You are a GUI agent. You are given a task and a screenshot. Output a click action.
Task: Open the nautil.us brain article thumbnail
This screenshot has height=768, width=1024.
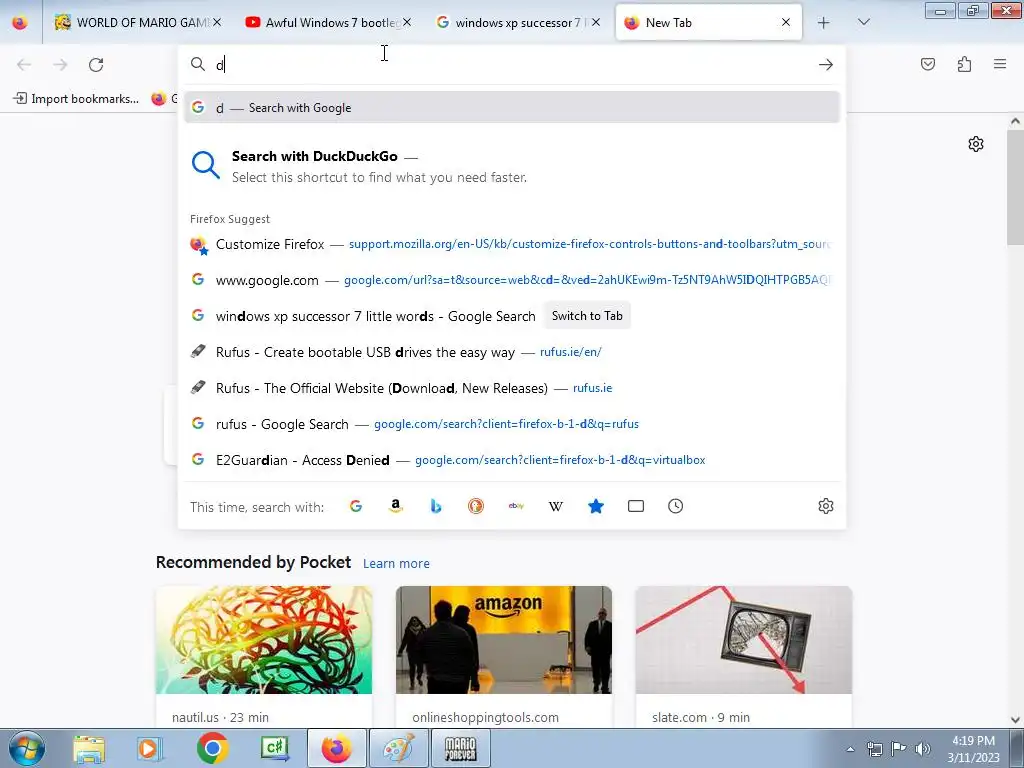tap(264, 640)
